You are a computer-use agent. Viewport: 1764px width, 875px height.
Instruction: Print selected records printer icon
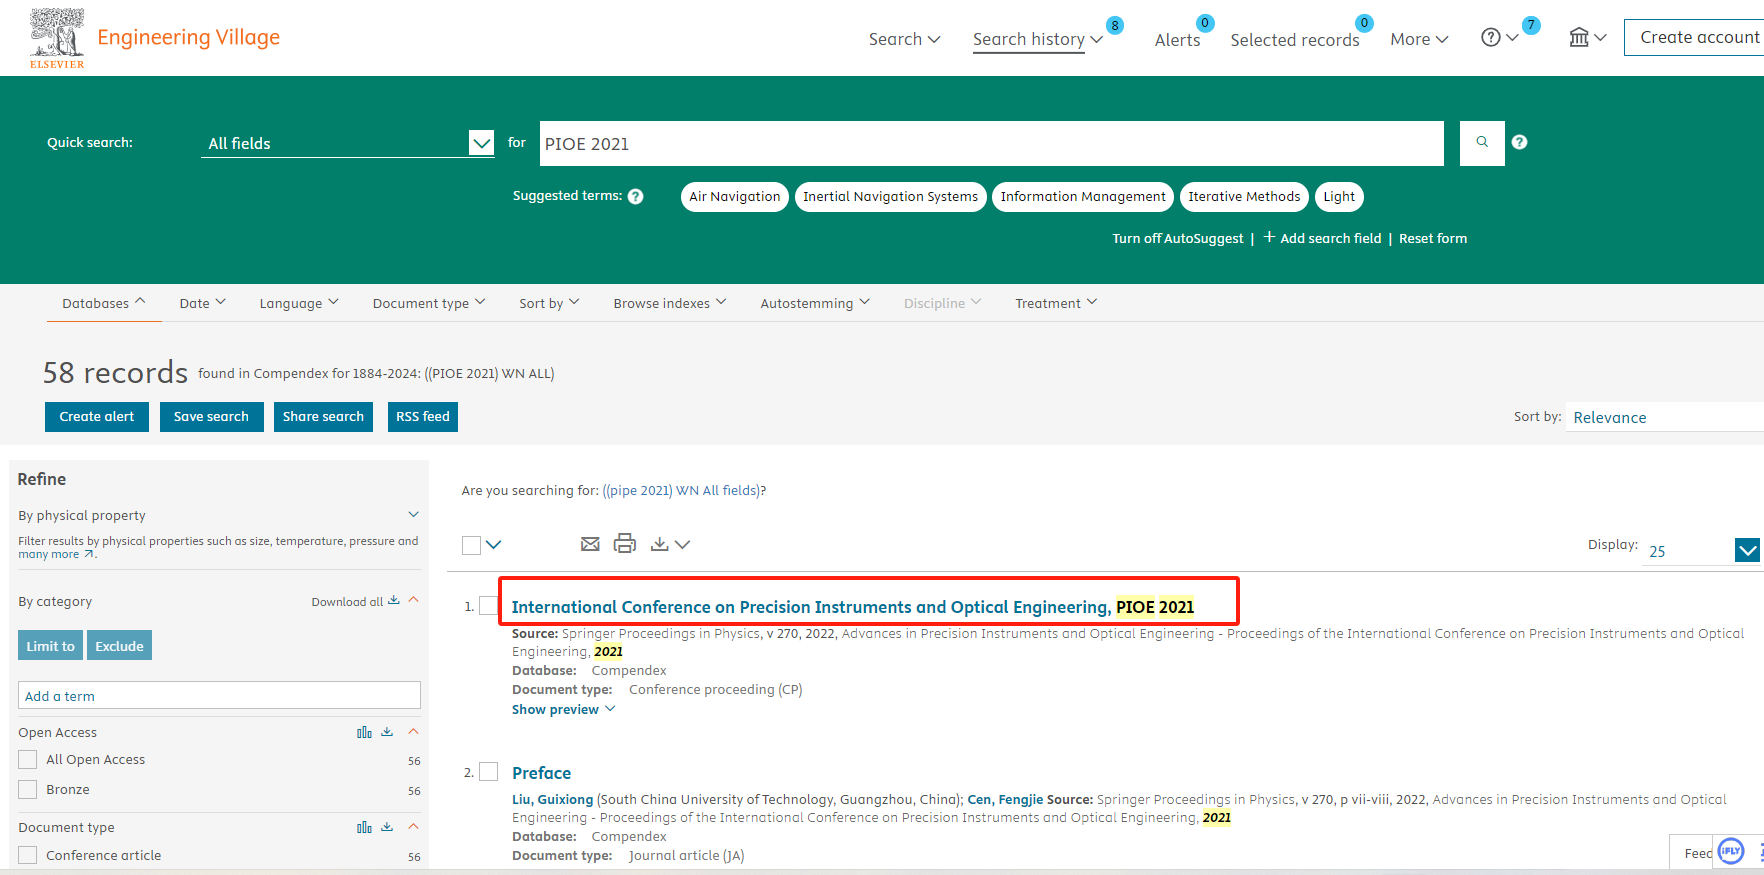[625, 543]
